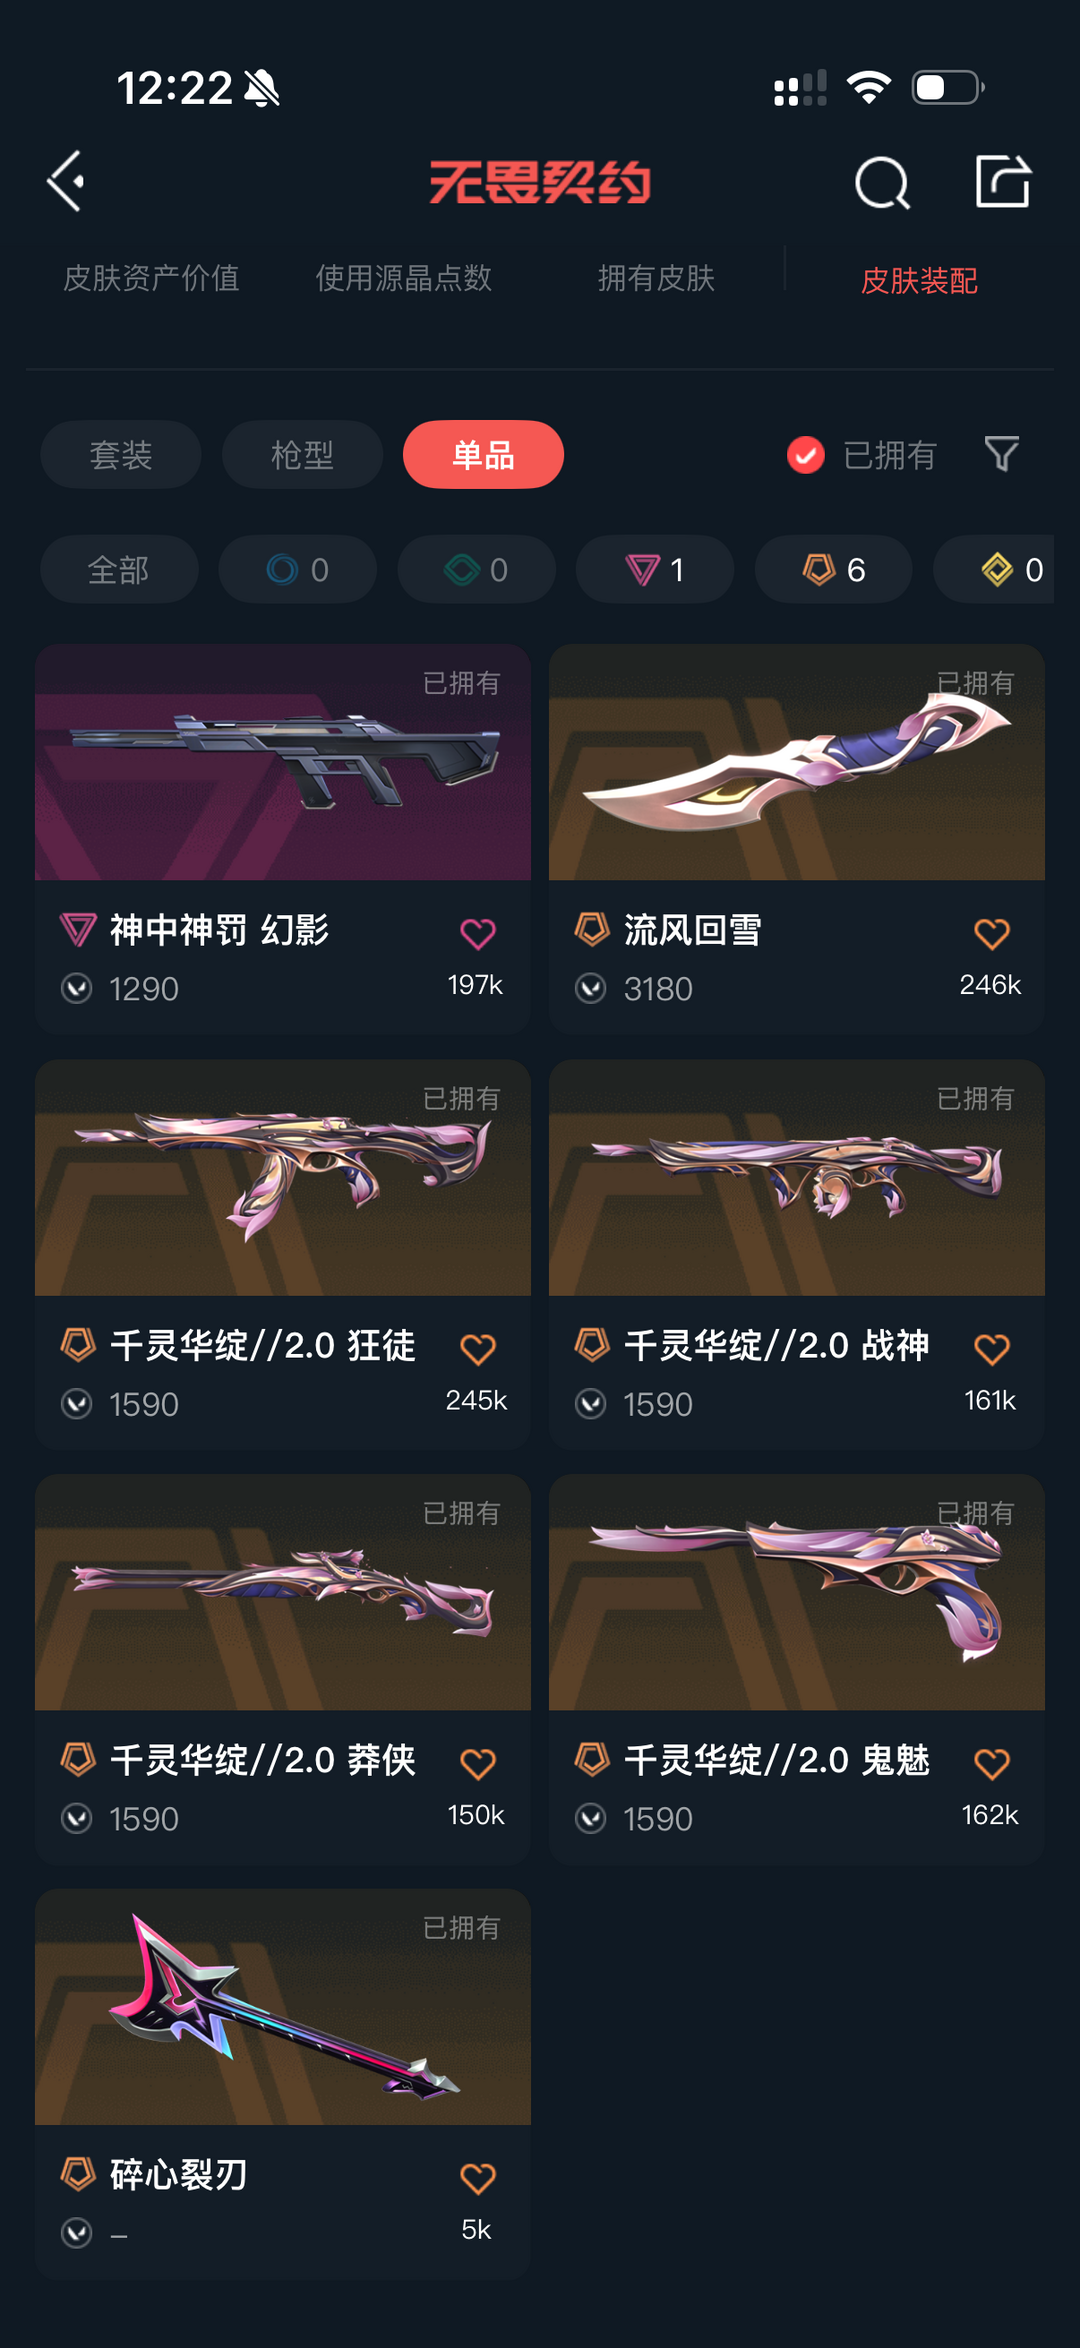Image resolution: width=1080 pixels, height=2348 pixels.
Task: Like 千灵华绽//2.0 狂徒 using heart icon
Action: (x=478, y=1348)
